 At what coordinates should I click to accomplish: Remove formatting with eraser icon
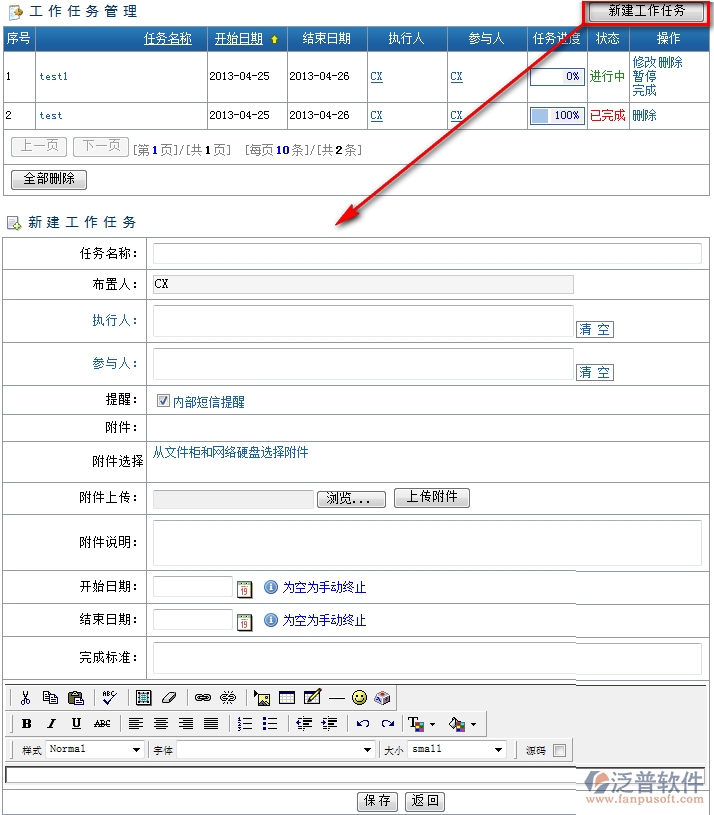pyautogui.click(x=169, y=698)
